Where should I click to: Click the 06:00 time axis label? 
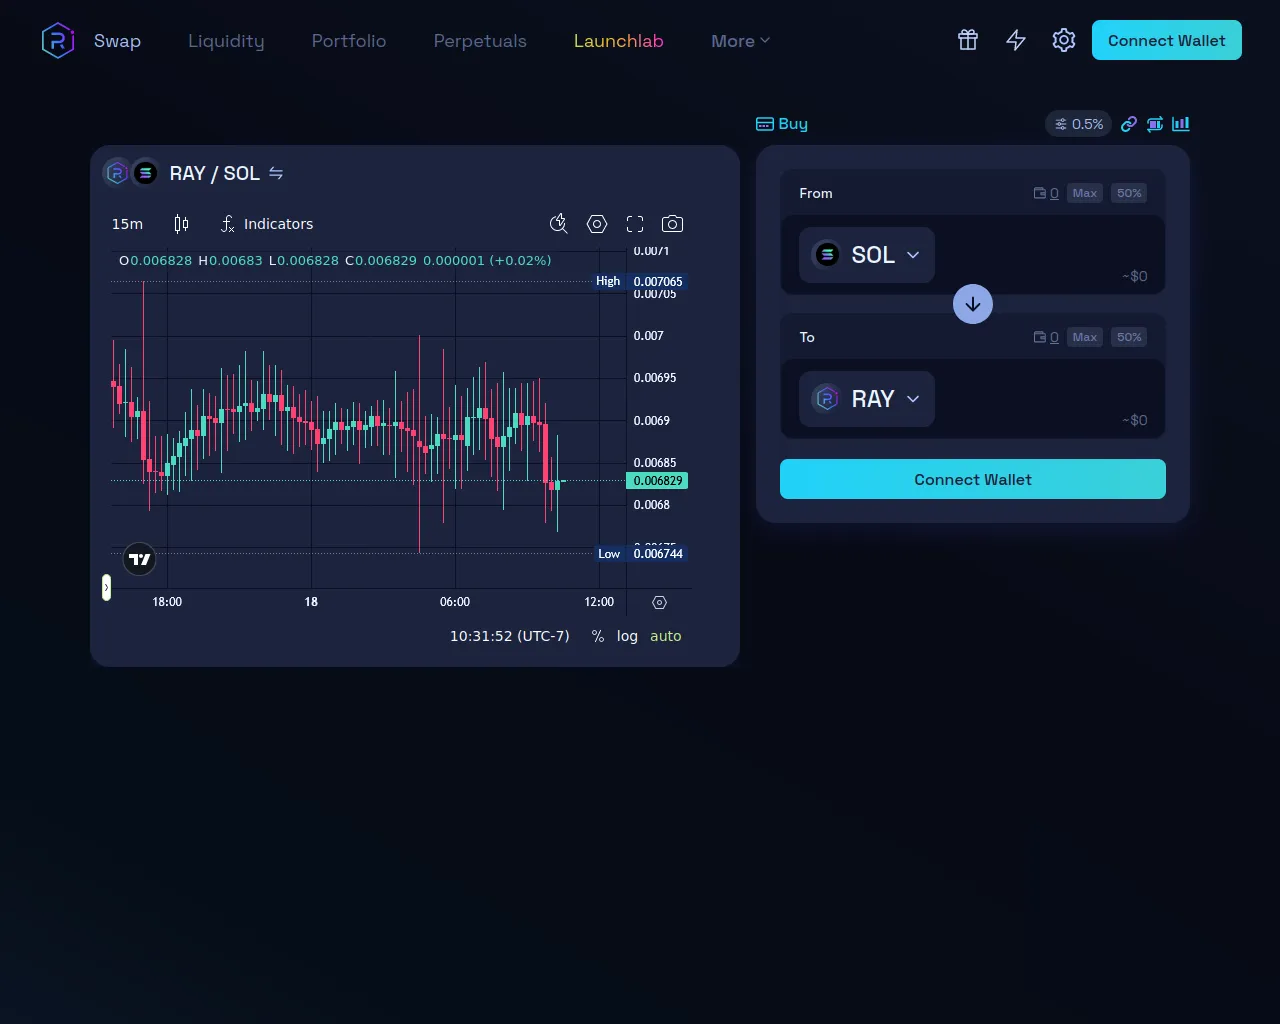click(455, 602)
